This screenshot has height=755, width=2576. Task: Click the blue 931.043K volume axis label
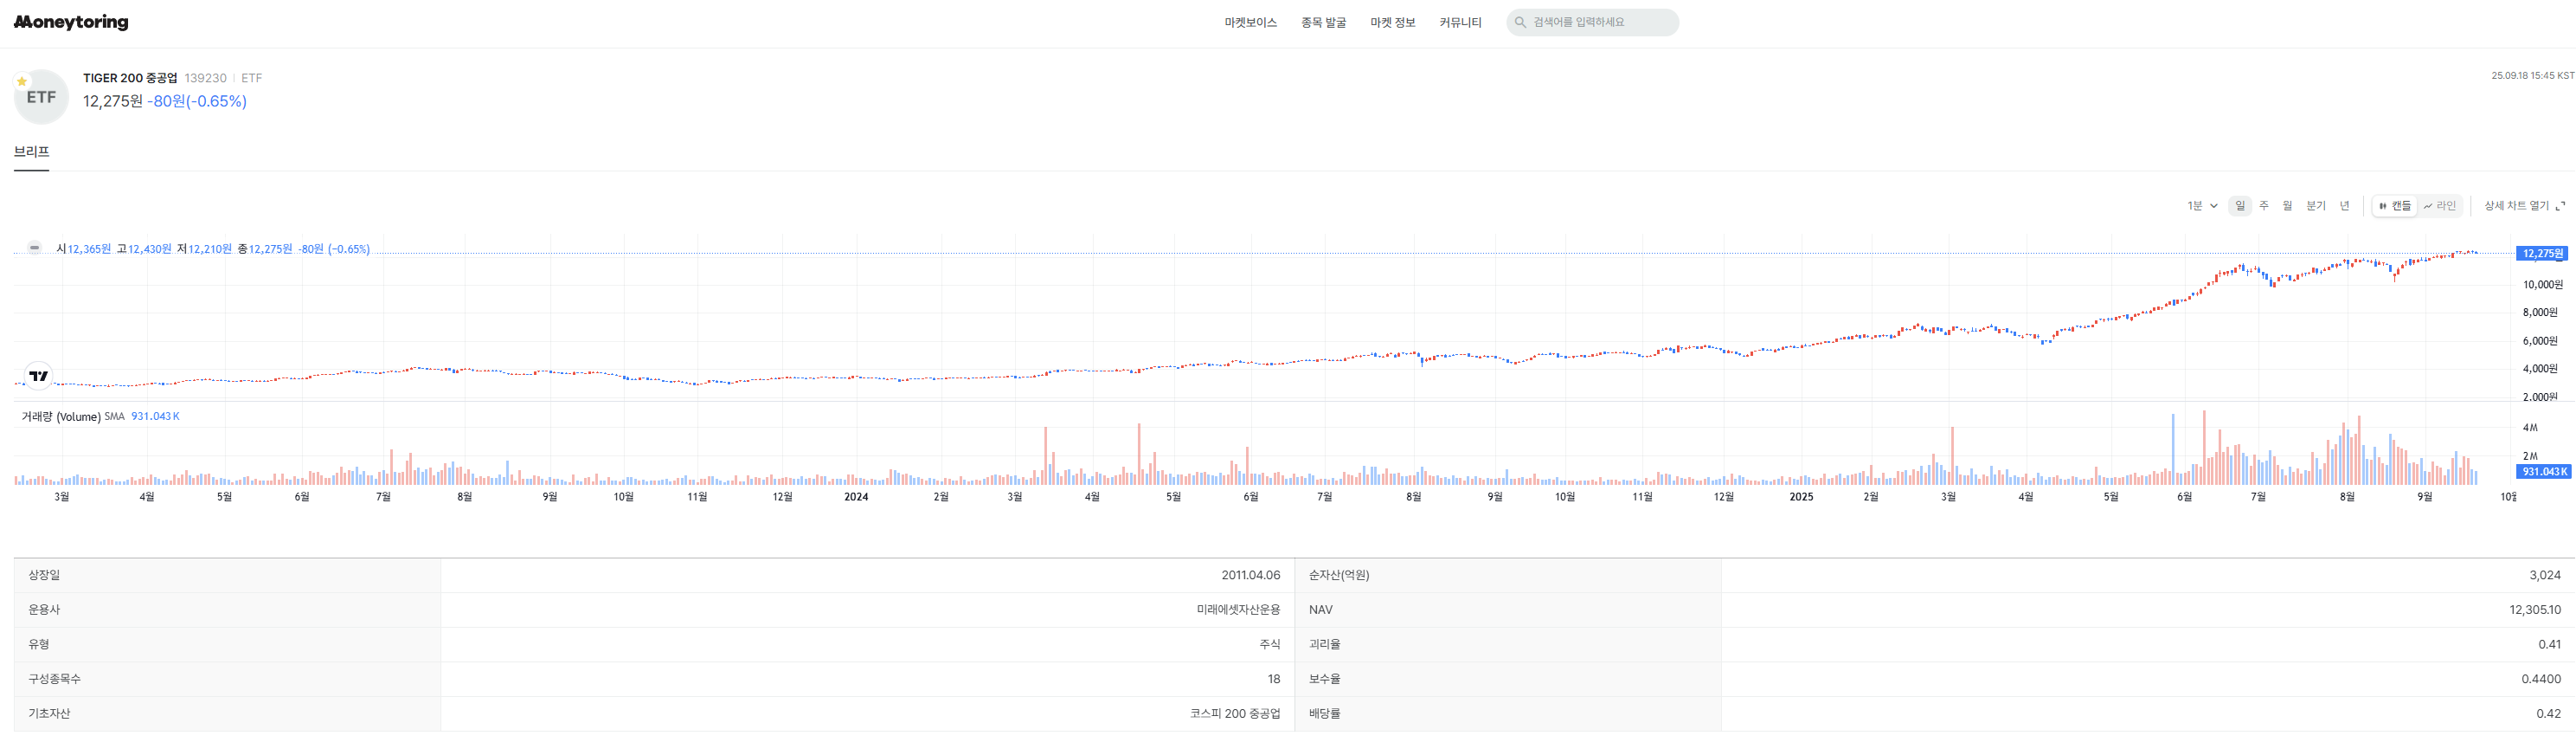[2543, 472]
